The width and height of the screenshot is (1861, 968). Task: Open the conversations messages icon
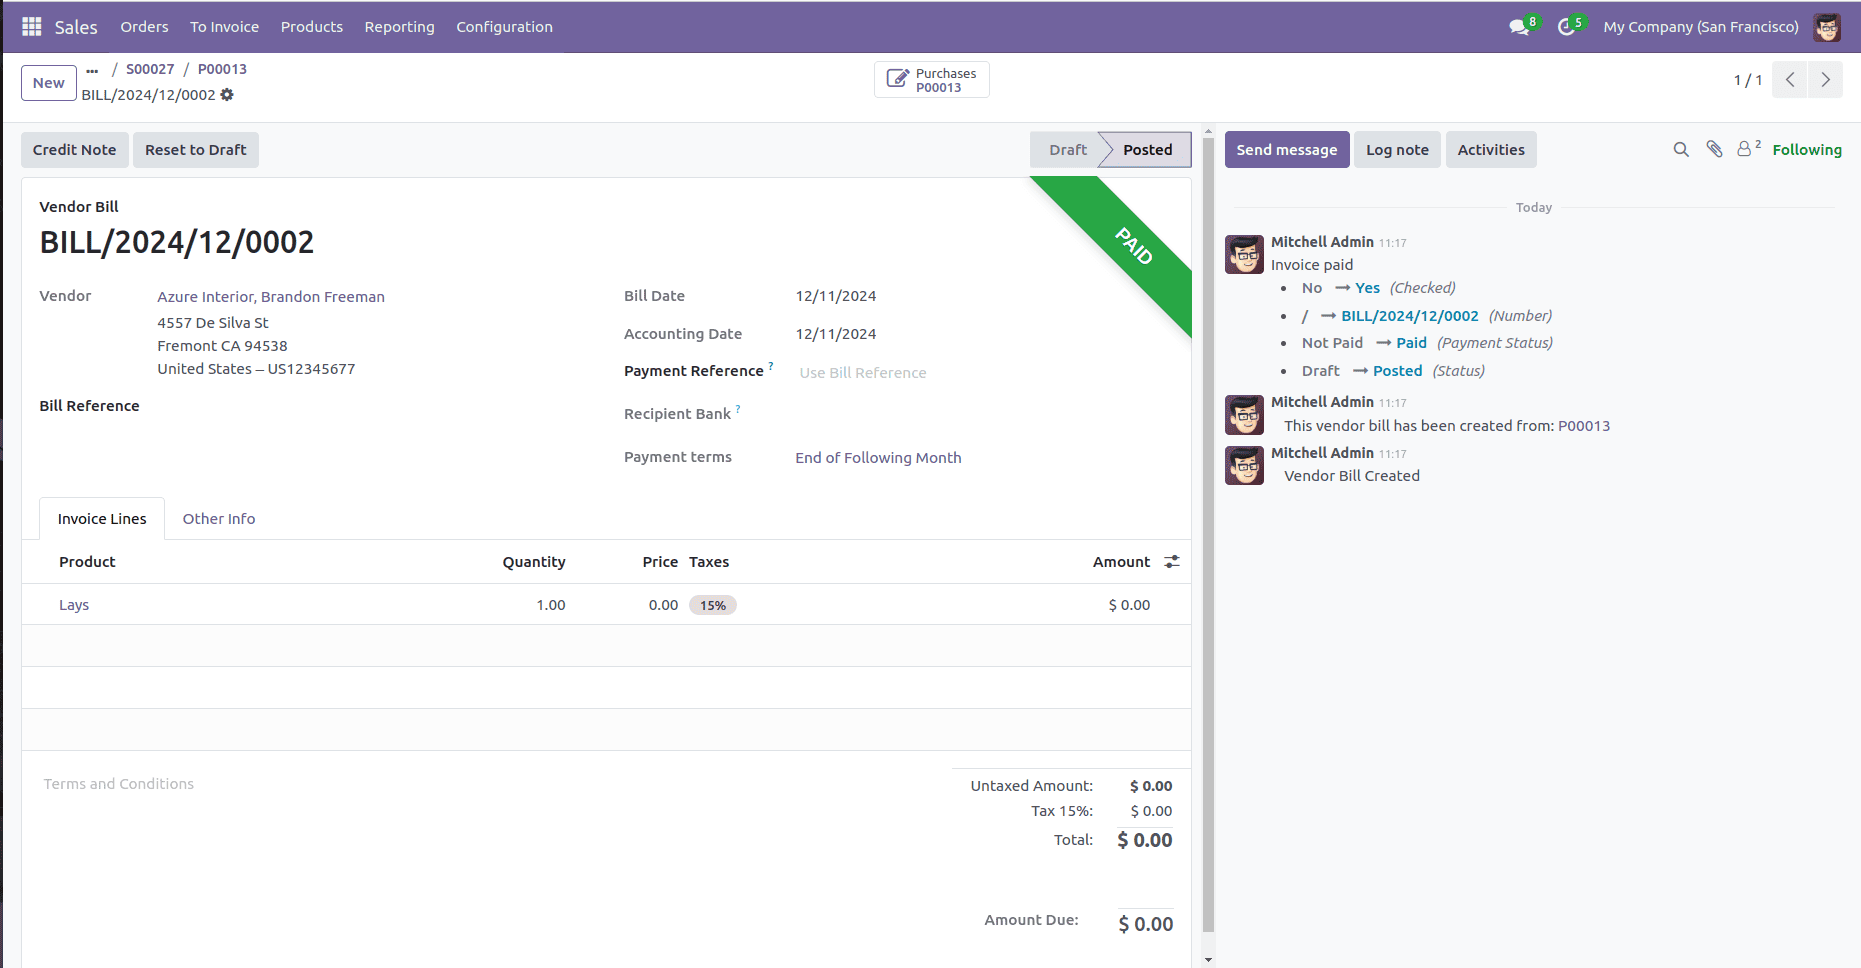[1516, 27]
